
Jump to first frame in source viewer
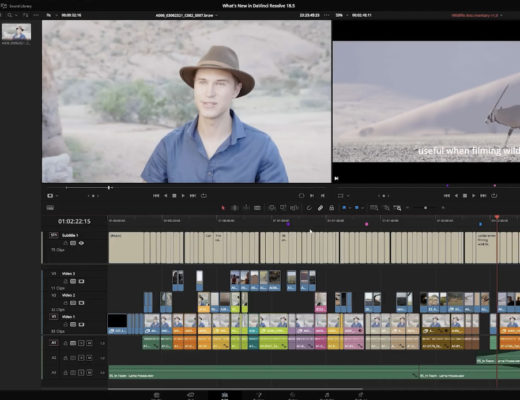tap(156, 196)
